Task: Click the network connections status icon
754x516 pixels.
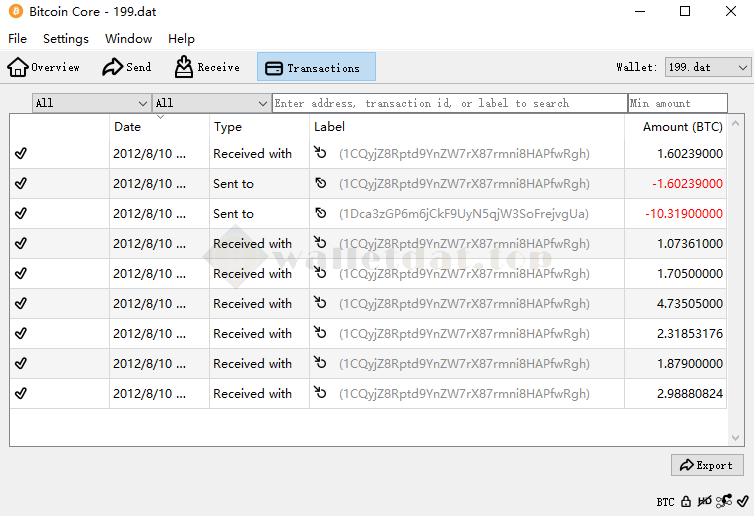Action: pos(724,501)
